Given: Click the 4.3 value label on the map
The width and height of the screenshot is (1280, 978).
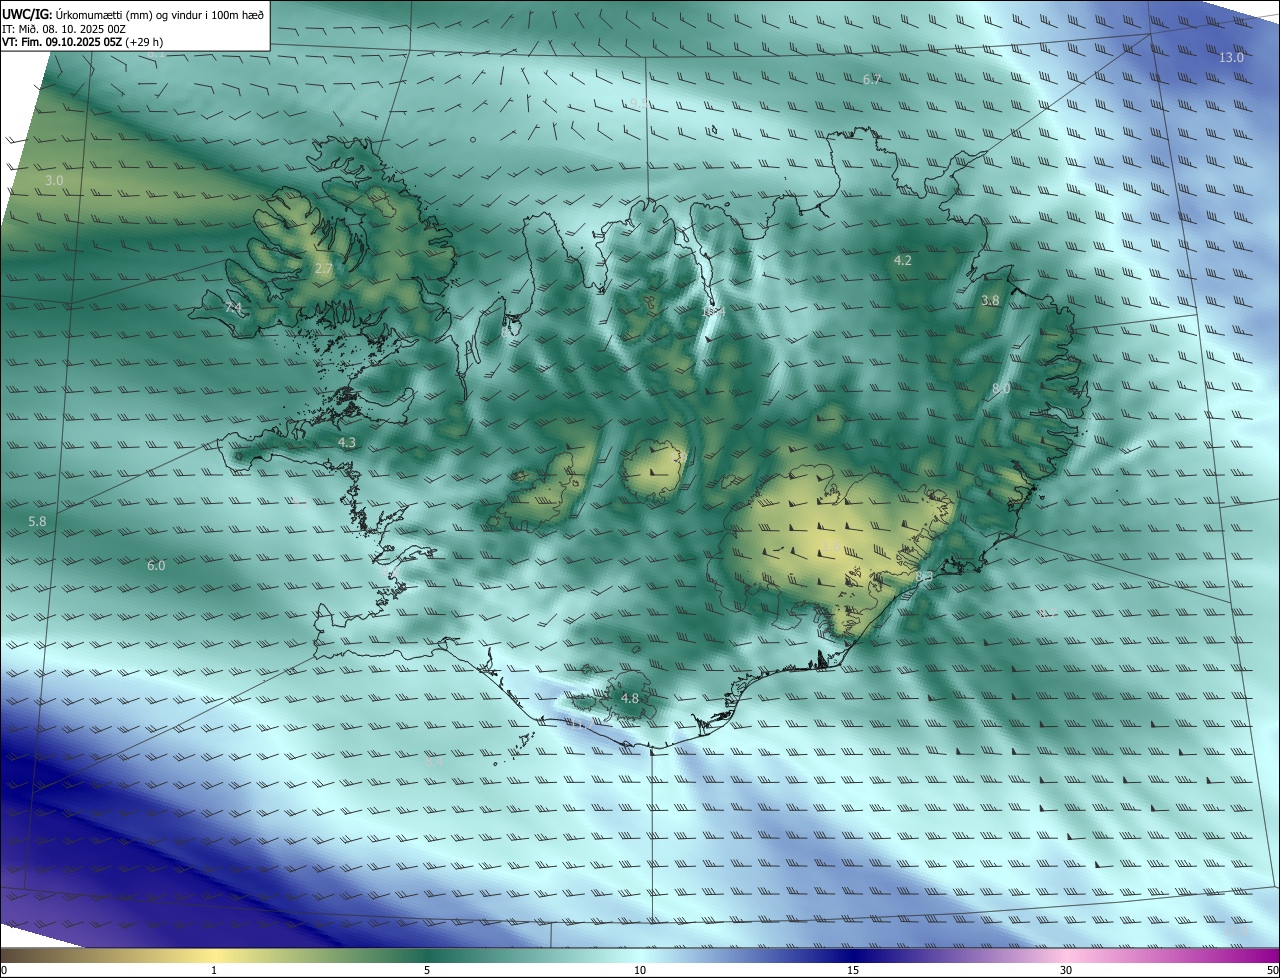Looking at the screenshot, I should pyautogui.click(x=346, y=442).
